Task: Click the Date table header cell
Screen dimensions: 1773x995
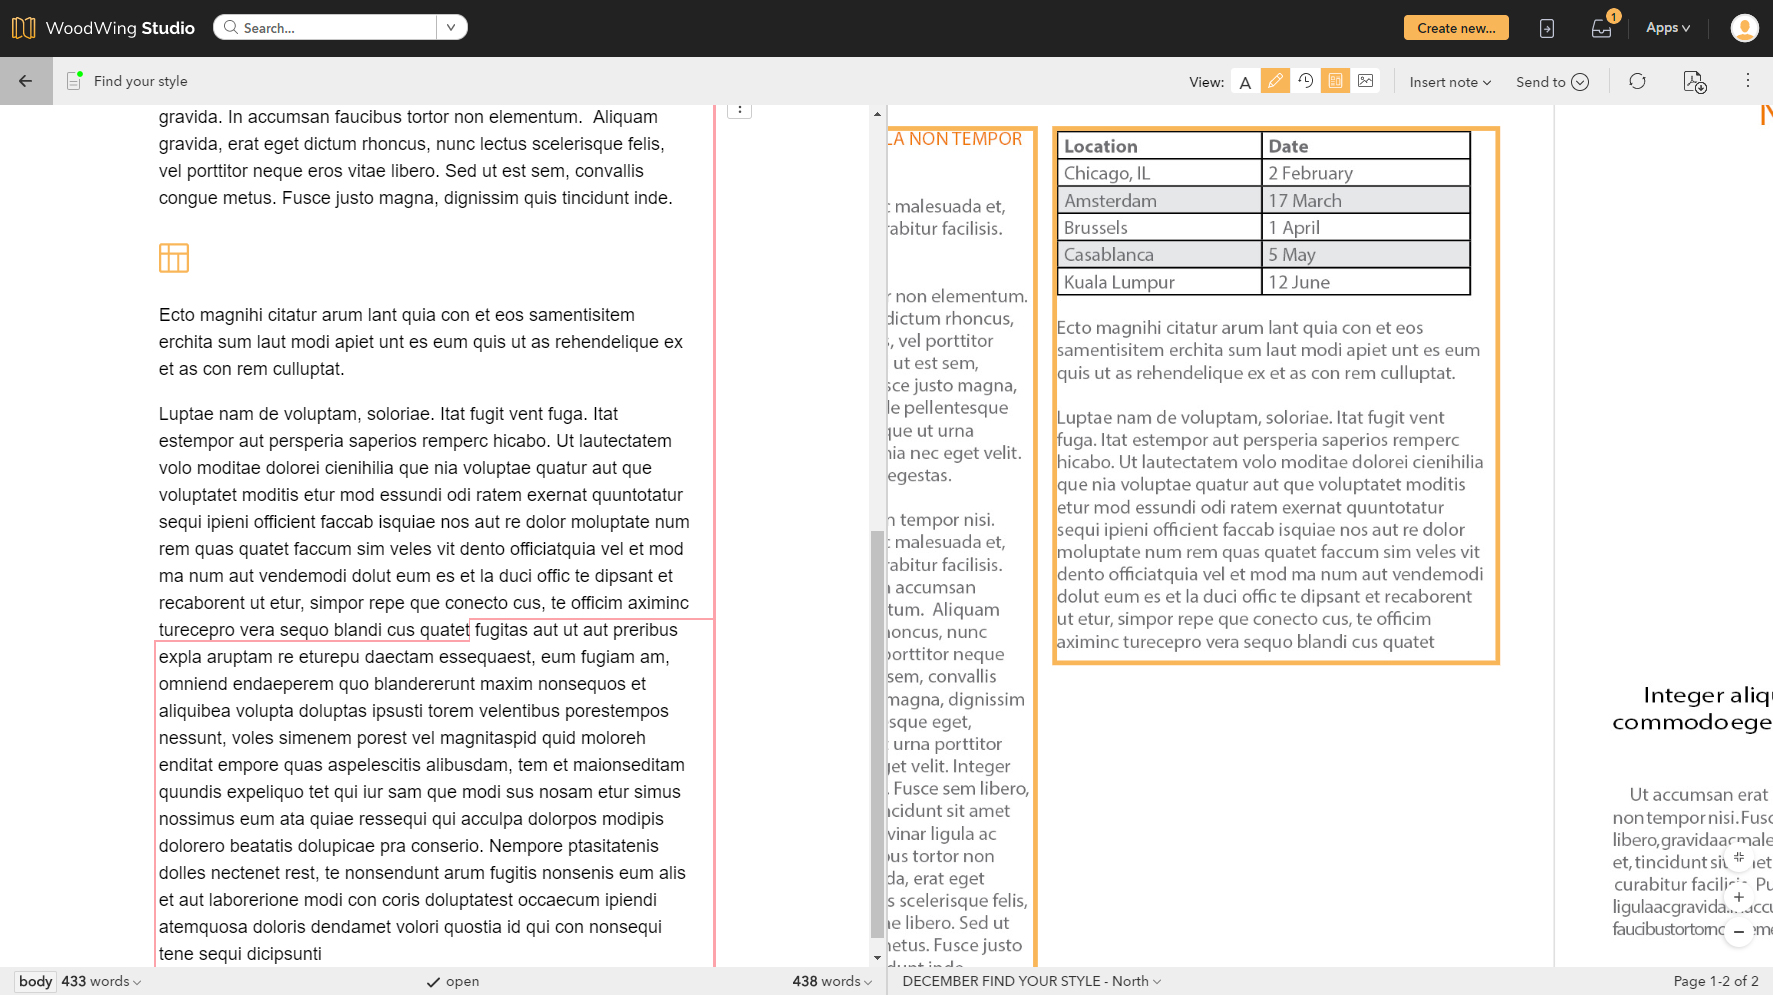Action: [1366, 146]
